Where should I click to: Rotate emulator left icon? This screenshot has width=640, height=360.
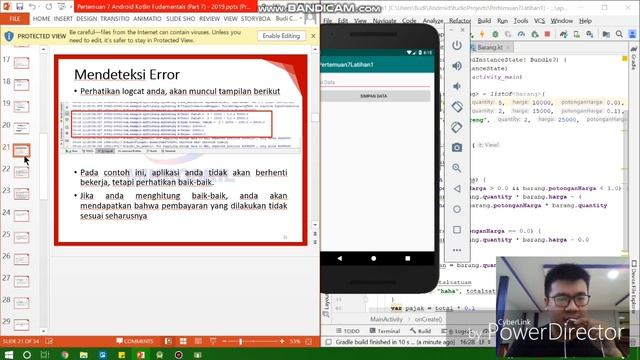[x=457, y=107]
